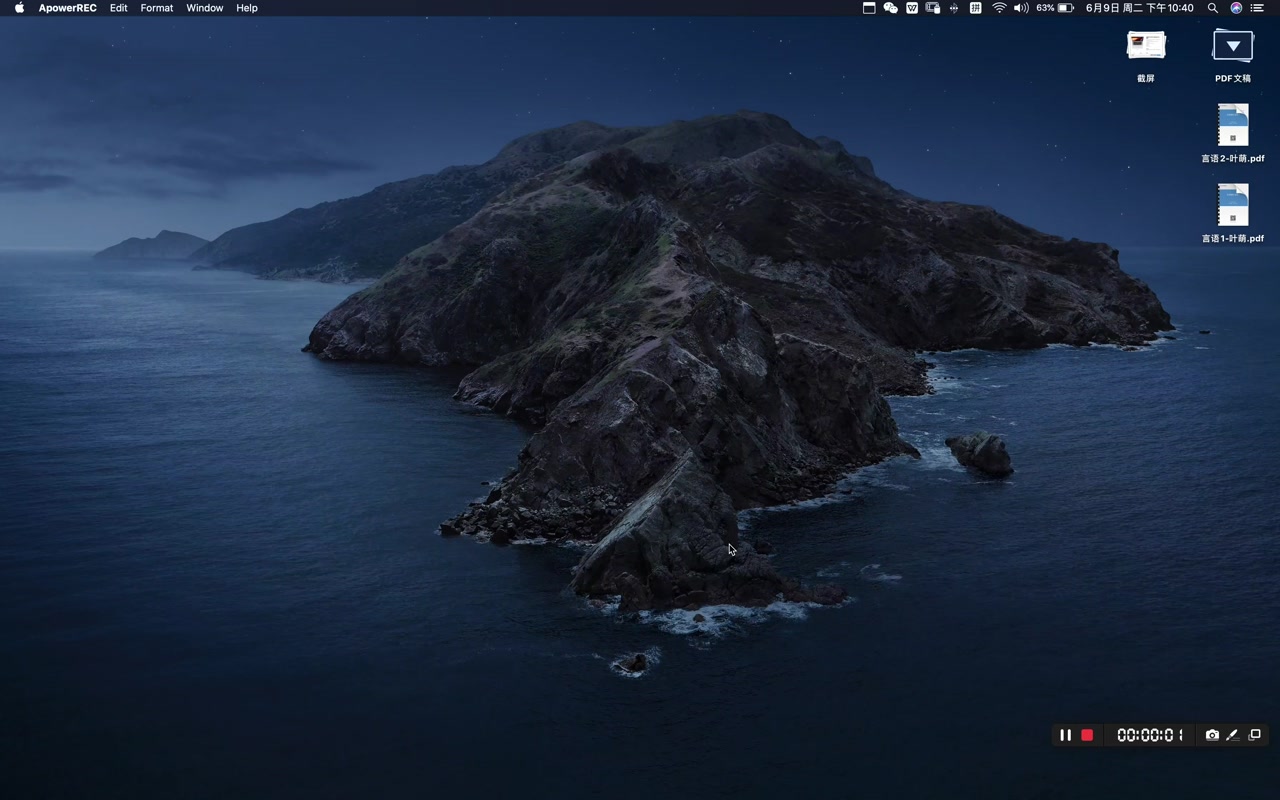
Task: Click the recording timer display
Action: coord(1150,735)
